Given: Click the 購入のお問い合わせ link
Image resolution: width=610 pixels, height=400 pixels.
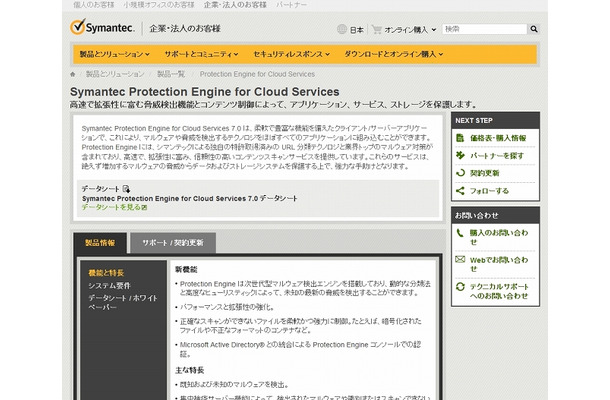Looking at the screenshot, I should tap(499, 237).
